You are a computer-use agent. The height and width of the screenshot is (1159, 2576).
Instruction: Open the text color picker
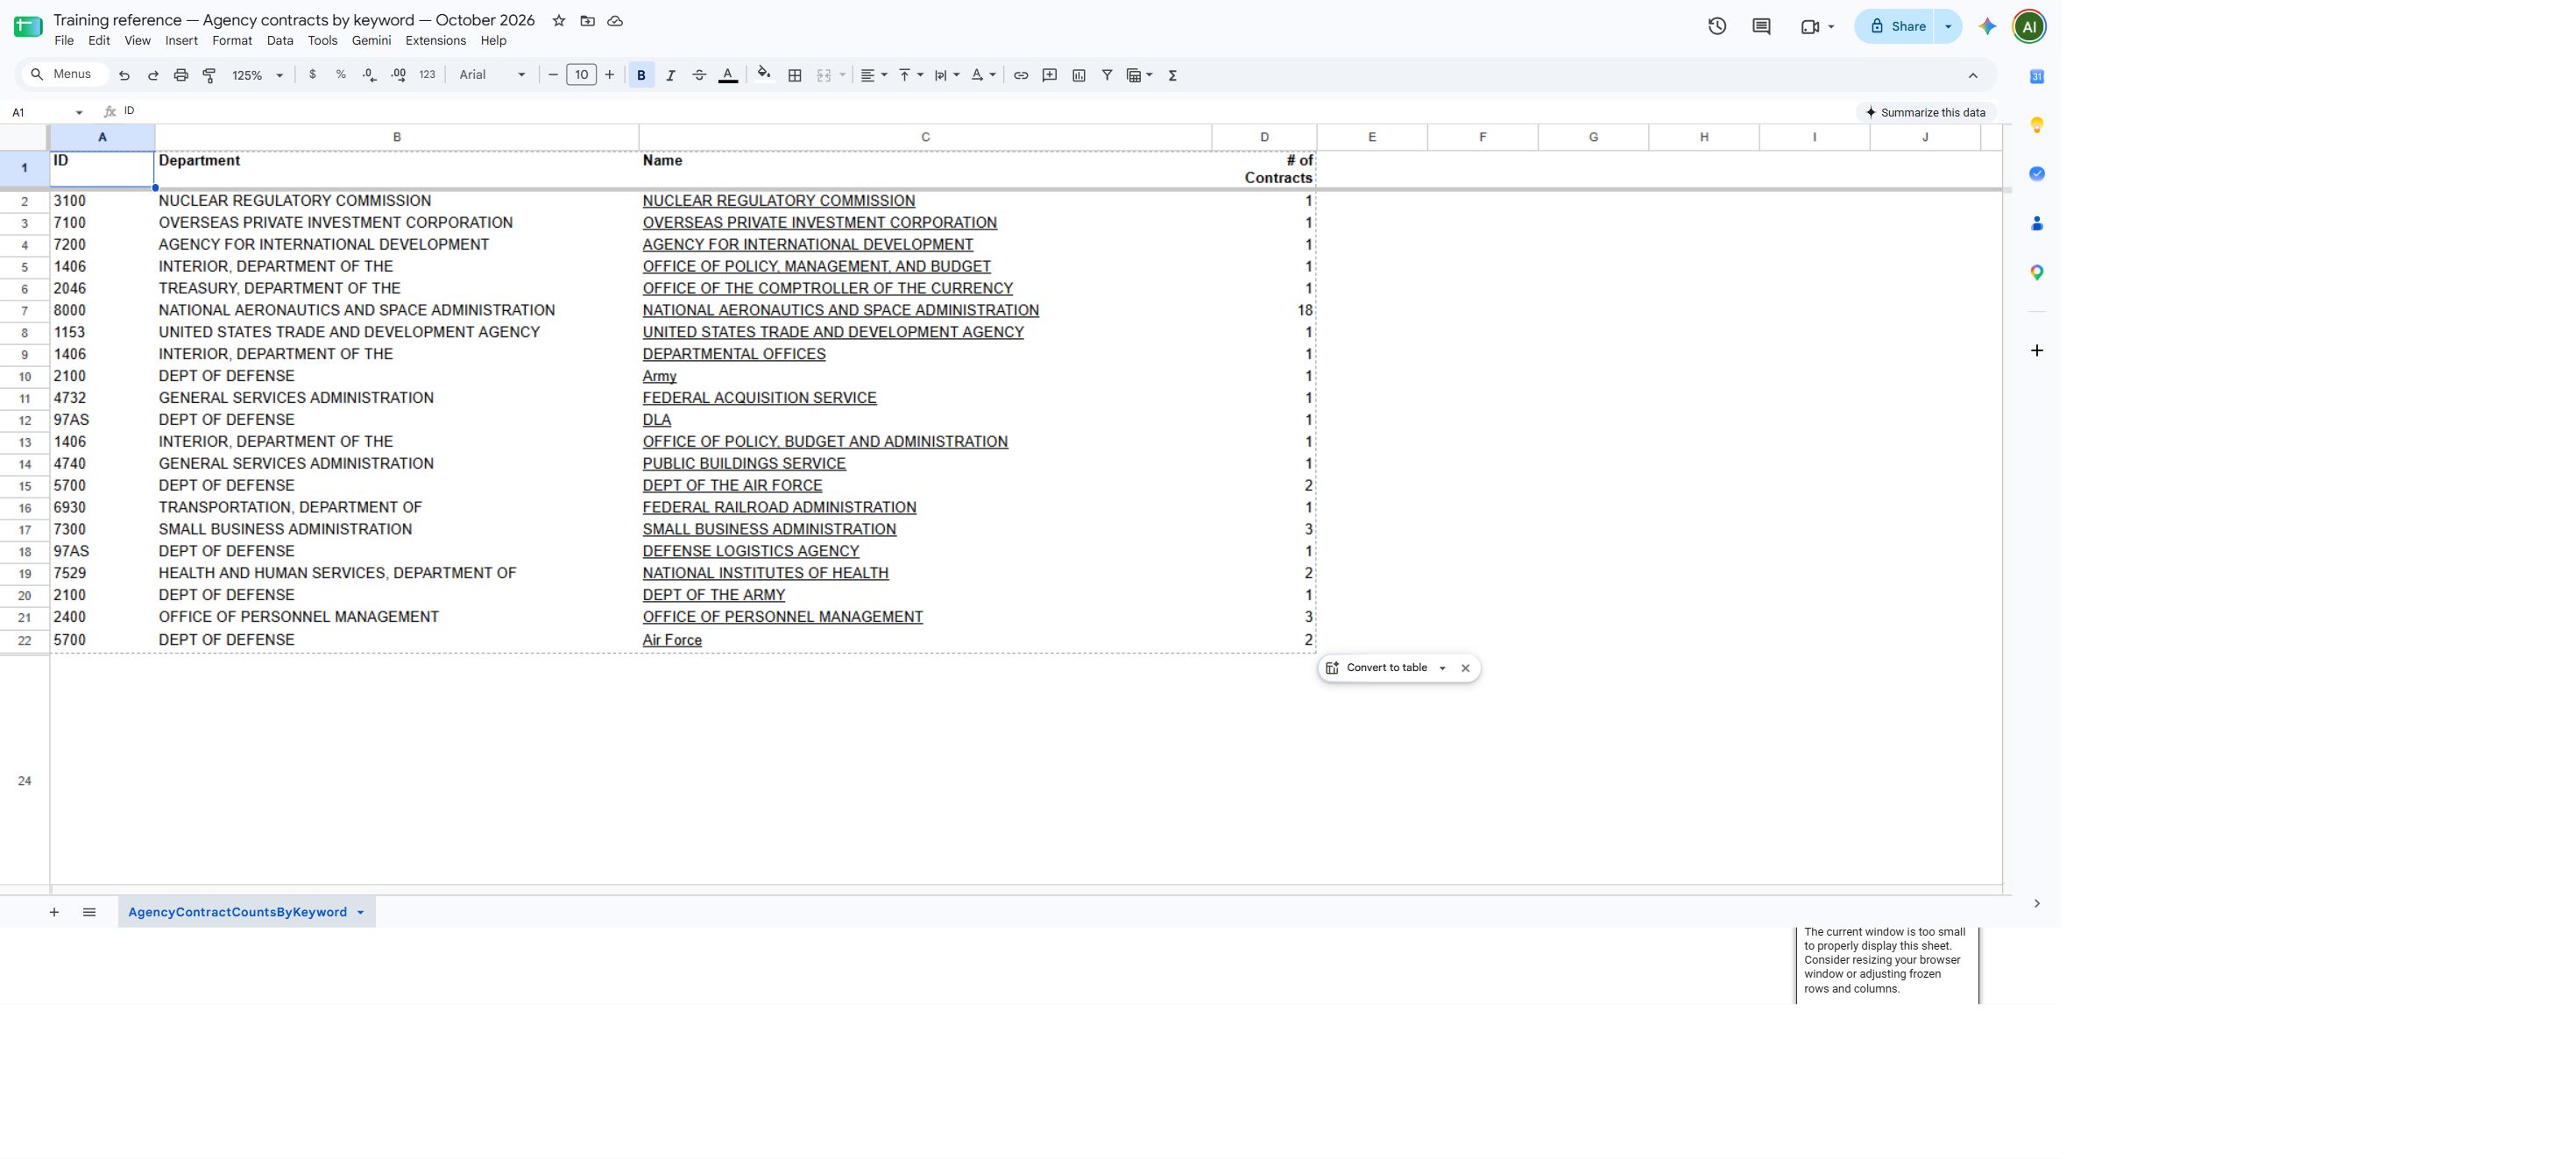pyautogui.click(x=728, y=75)
